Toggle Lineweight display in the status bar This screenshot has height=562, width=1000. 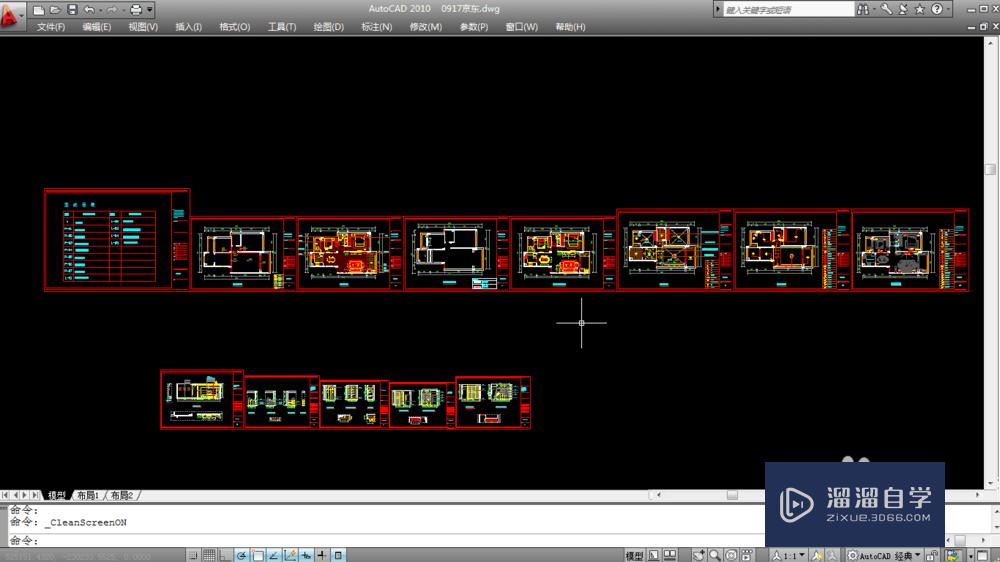coord(322,555)
